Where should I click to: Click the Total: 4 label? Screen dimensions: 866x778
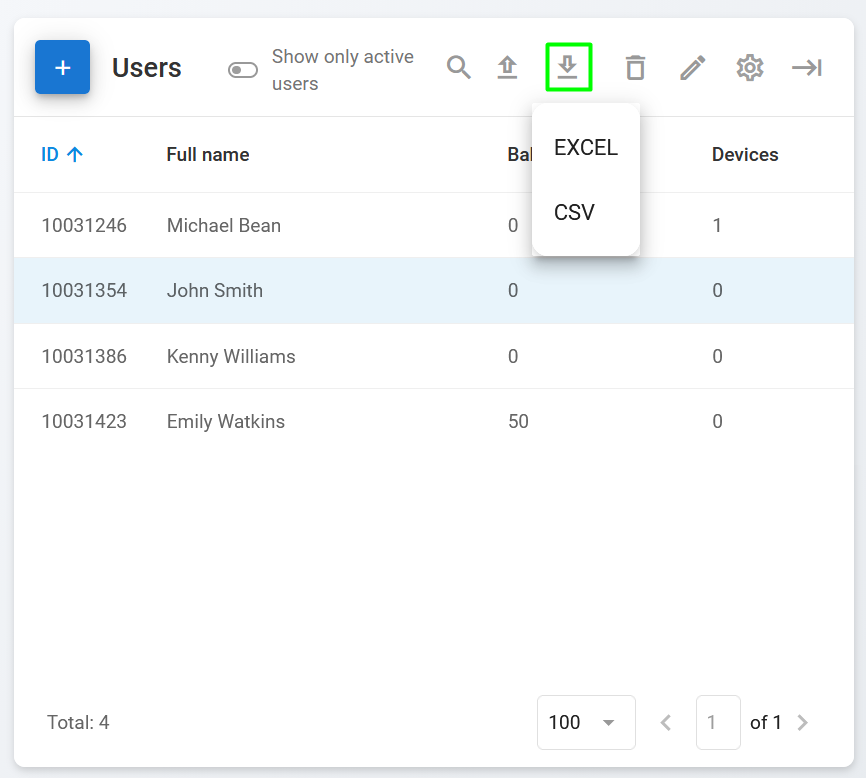pyautogui.click(x=78, y=722)
